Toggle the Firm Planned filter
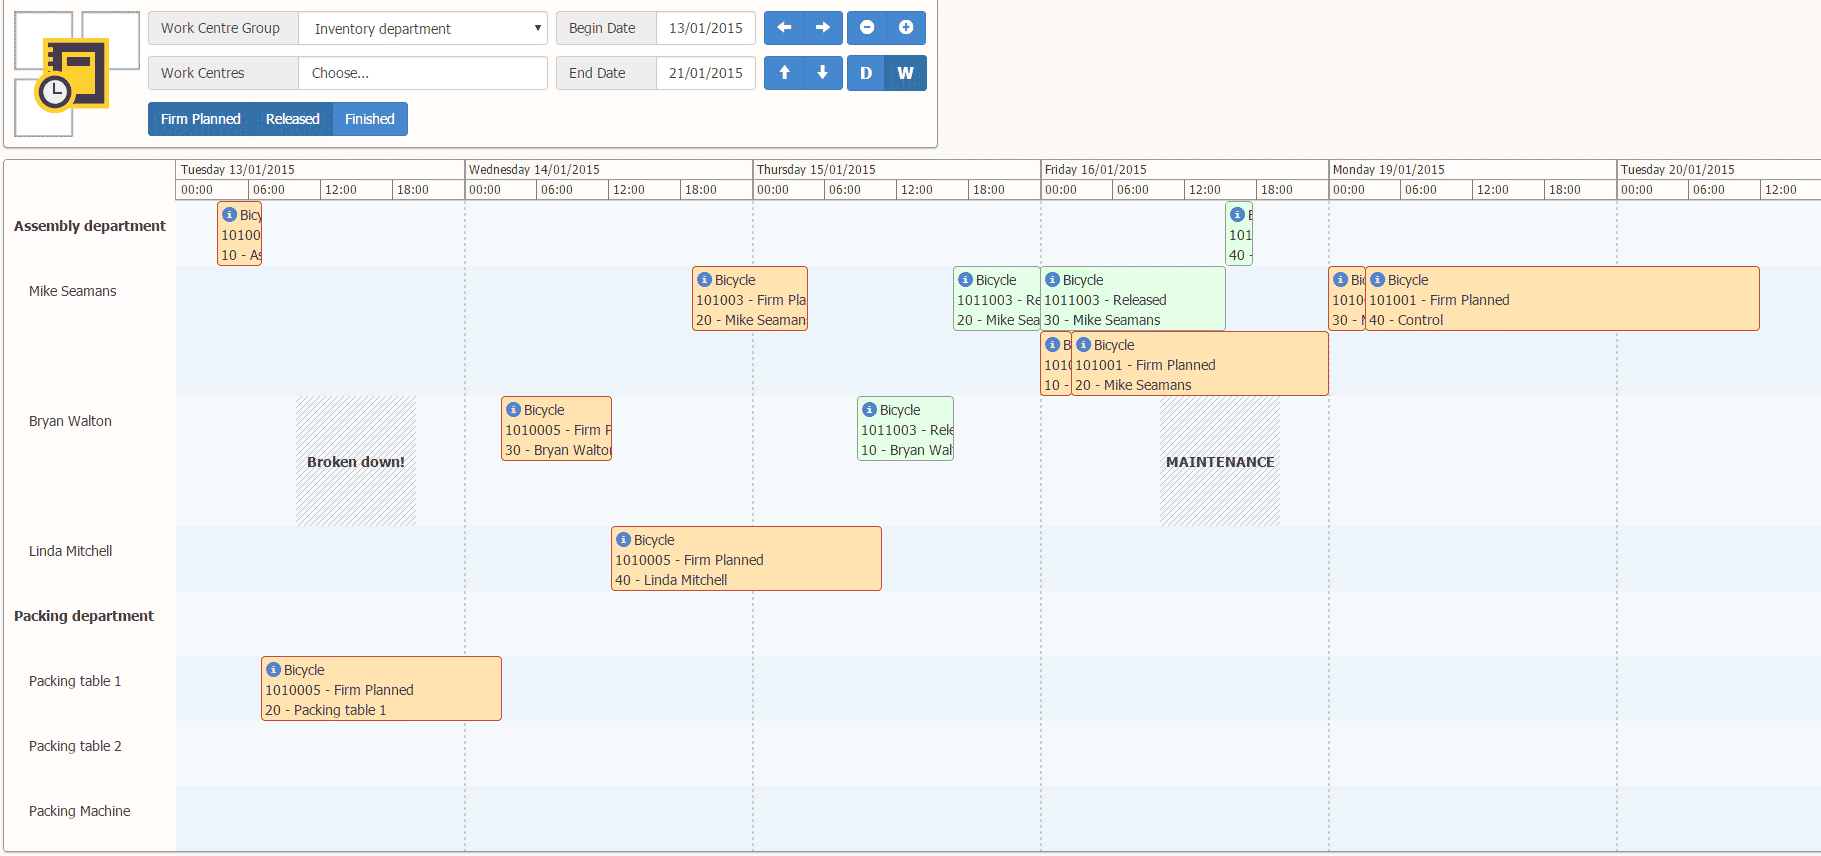 201,119
